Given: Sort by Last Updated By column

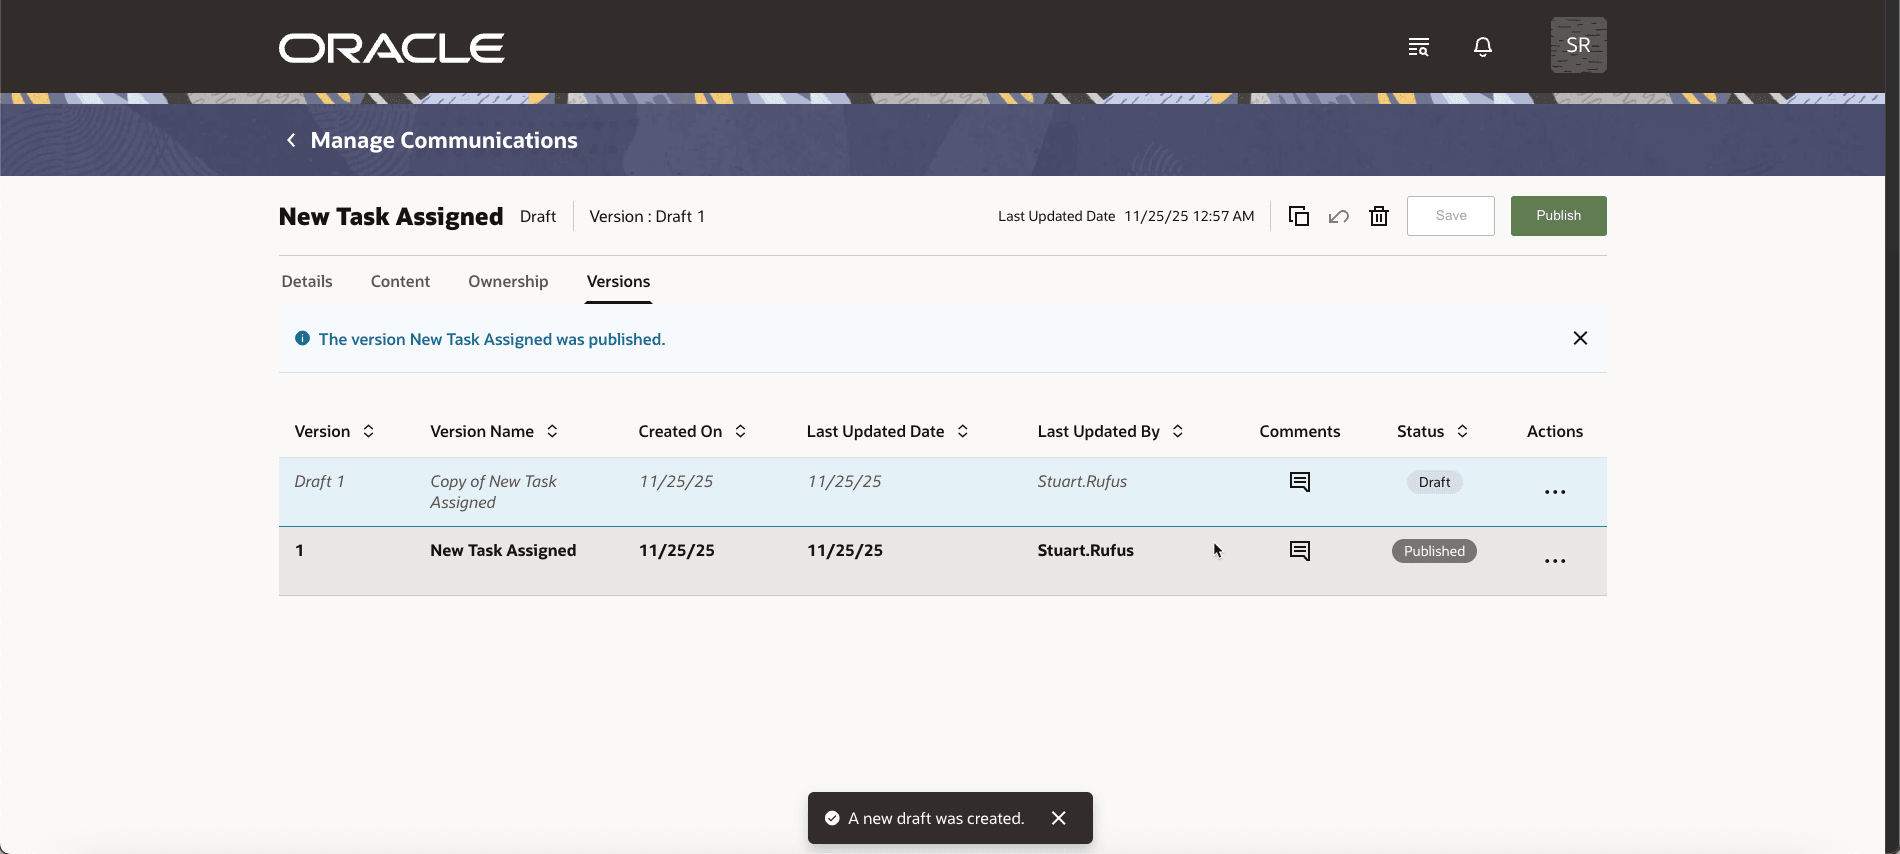Looking at the screenshot, I should click(1178, 431).
